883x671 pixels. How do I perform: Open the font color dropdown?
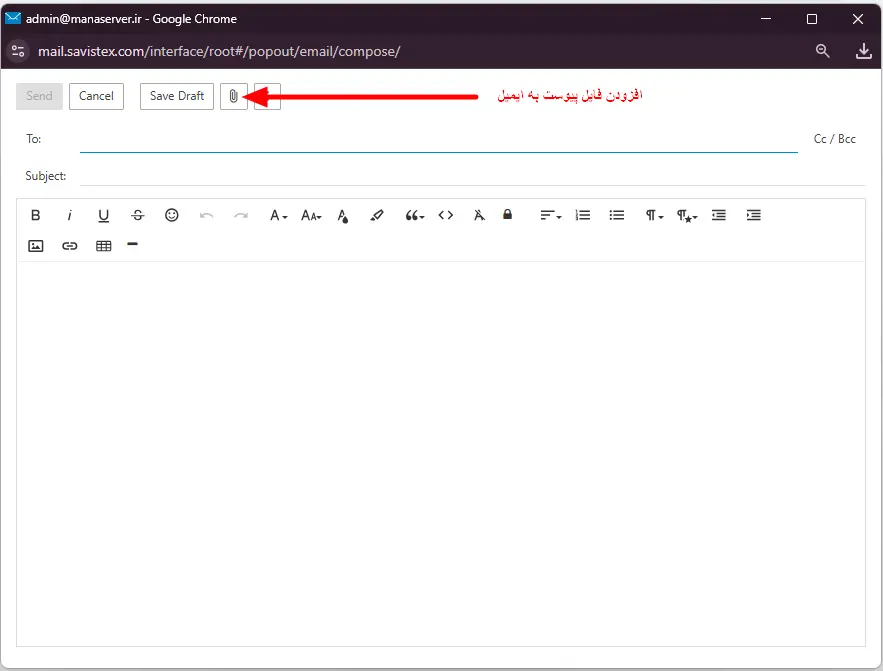click(343, 215)
